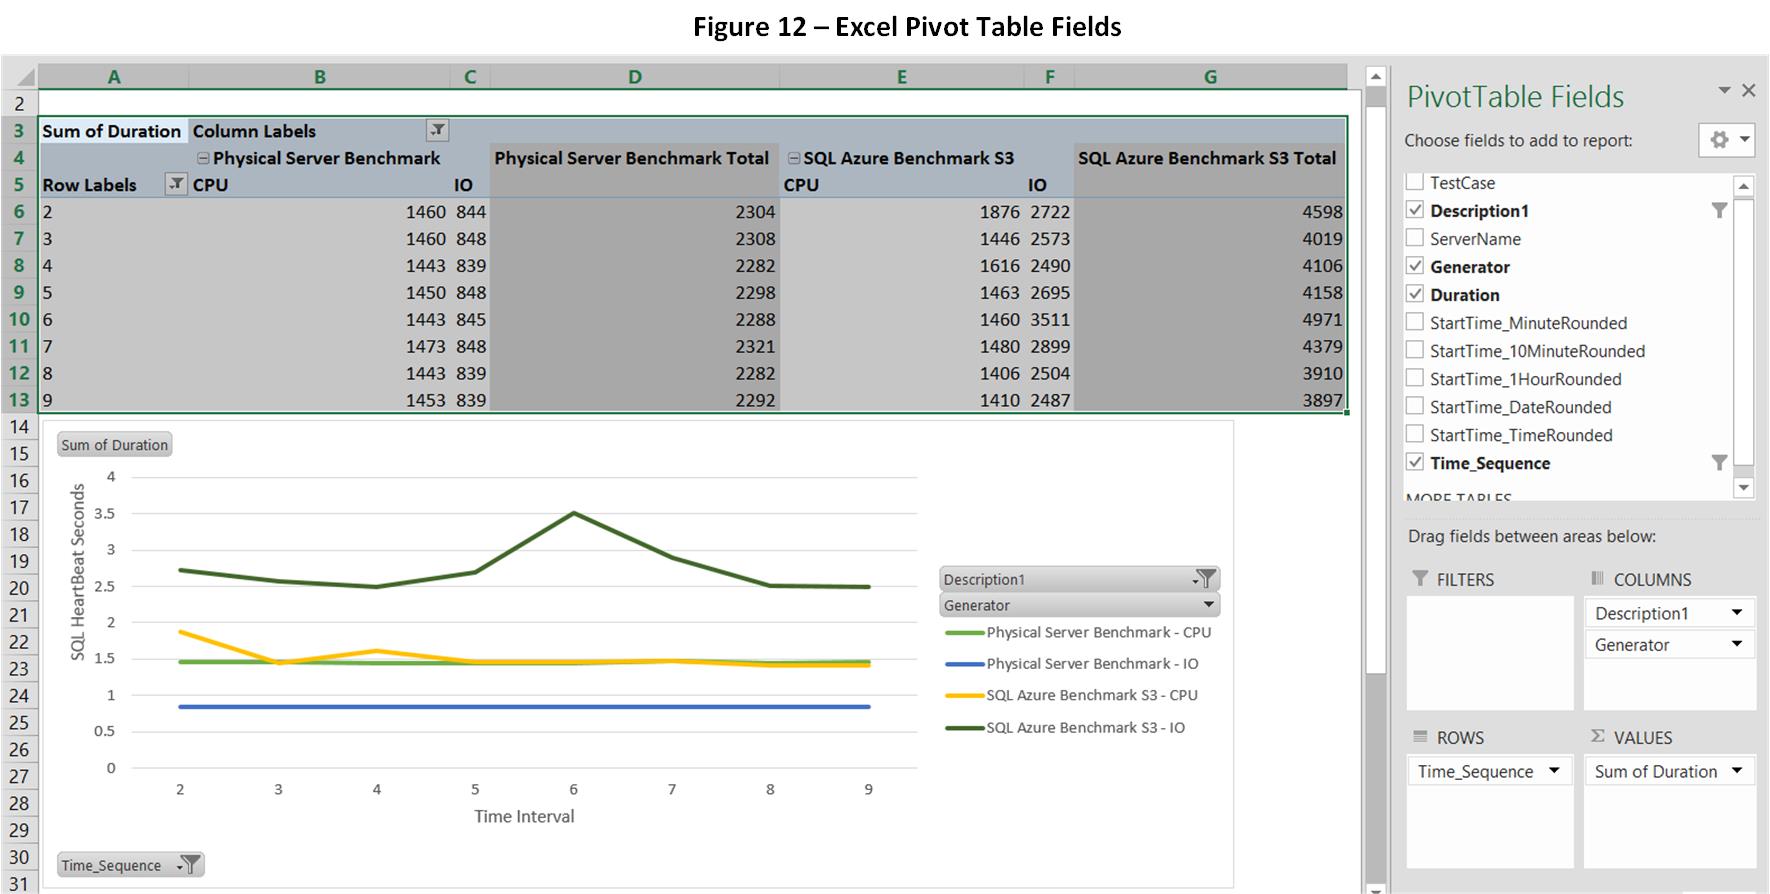Viewport: 1770px width, 894px height.
Task: Open the Time_Sequence rows field dropdown
Action: point(1554,771)
